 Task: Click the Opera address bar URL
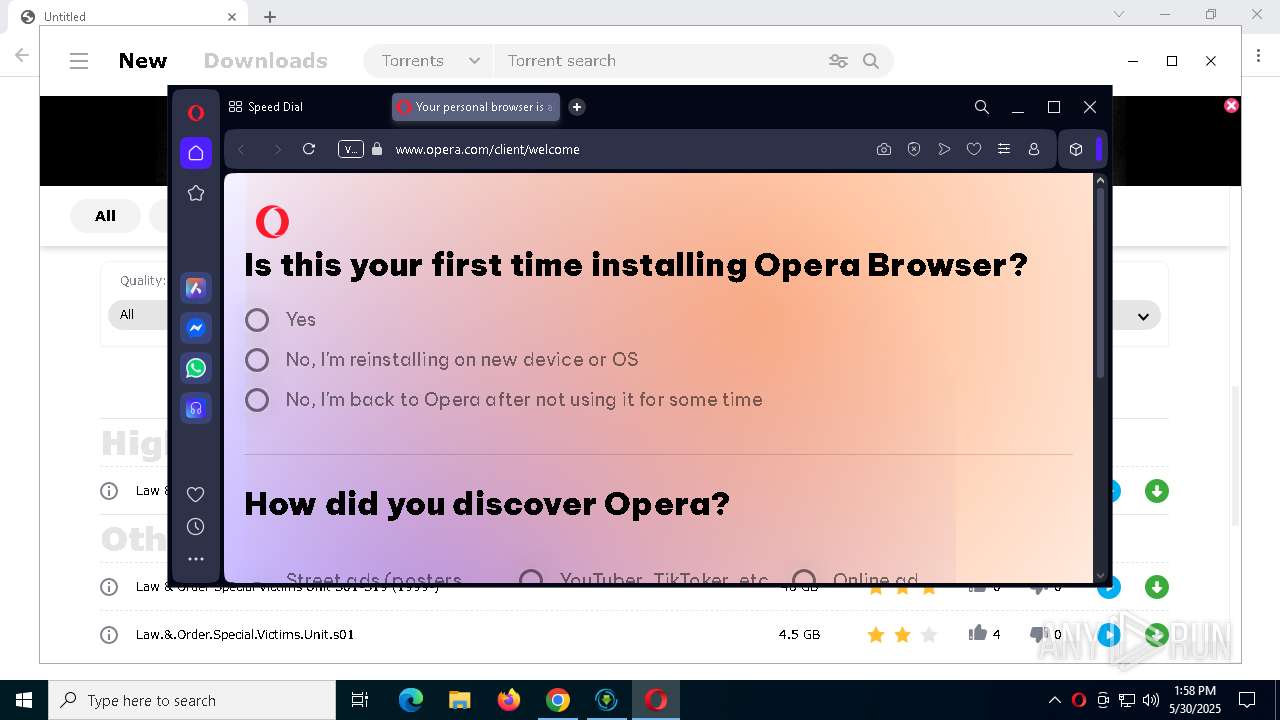pyautogui.click(x=487, y=149)
